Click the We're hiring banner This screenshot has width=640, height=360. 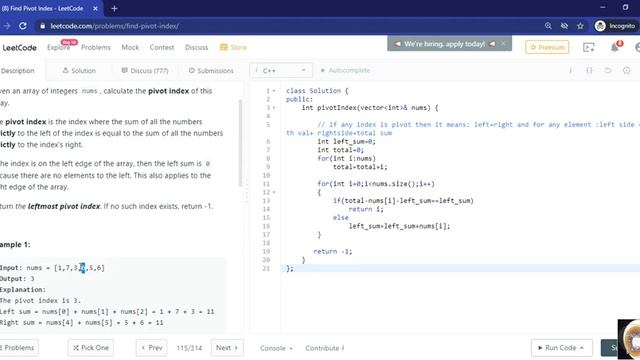pos(444,44)
